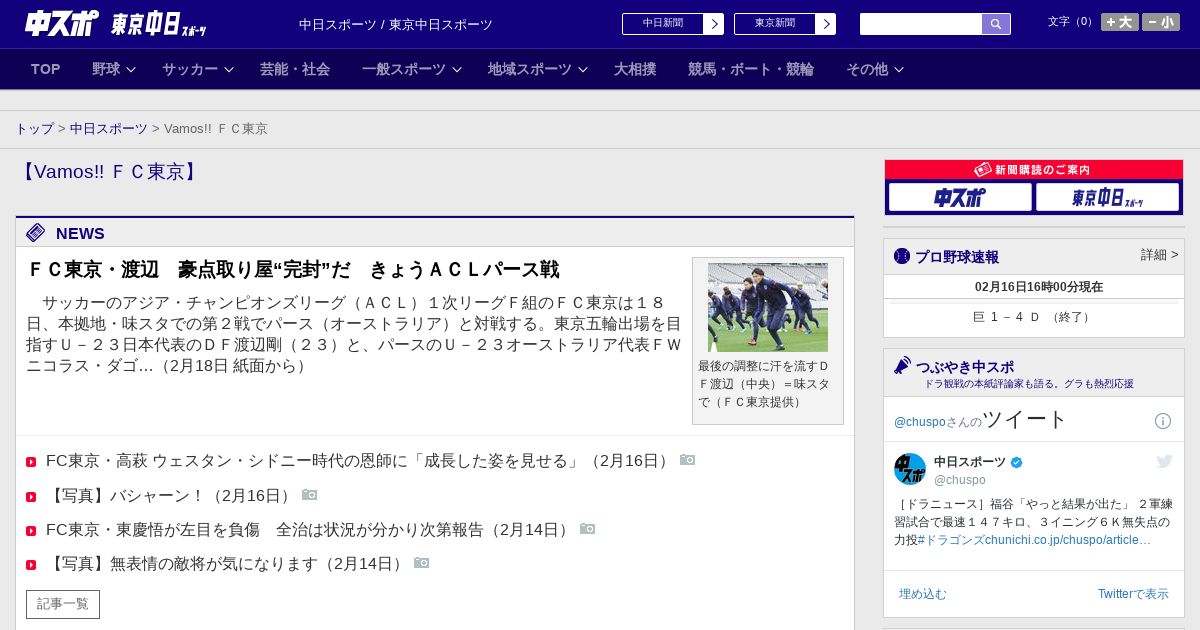Click 記事一覧 button
Image resolution: width=1200 pixels, height=630 pixels.
(63, 604)
